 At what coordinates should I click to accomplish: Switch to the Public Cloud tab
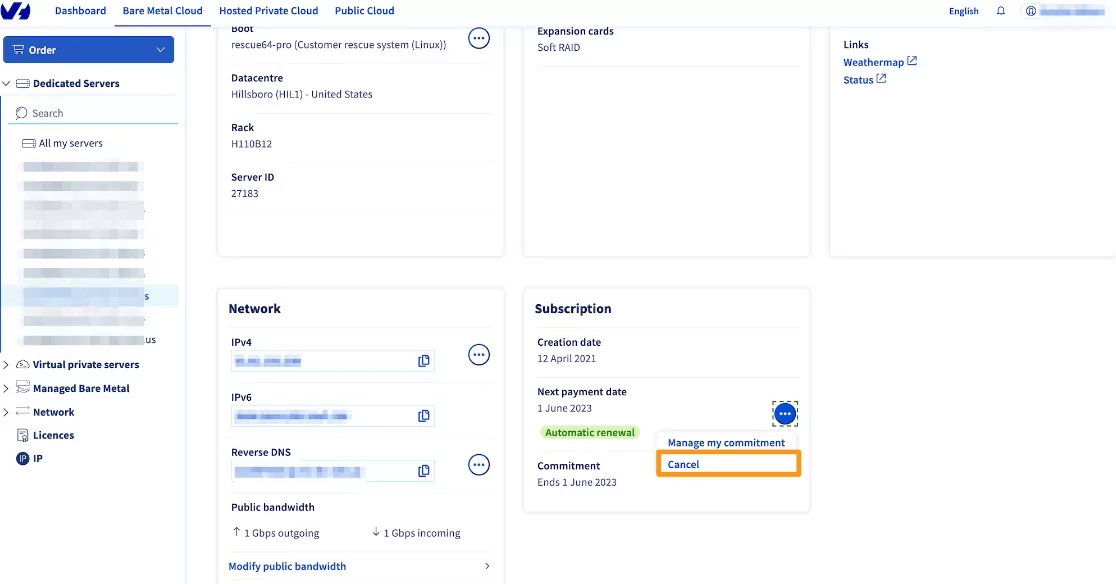point(364,11)
